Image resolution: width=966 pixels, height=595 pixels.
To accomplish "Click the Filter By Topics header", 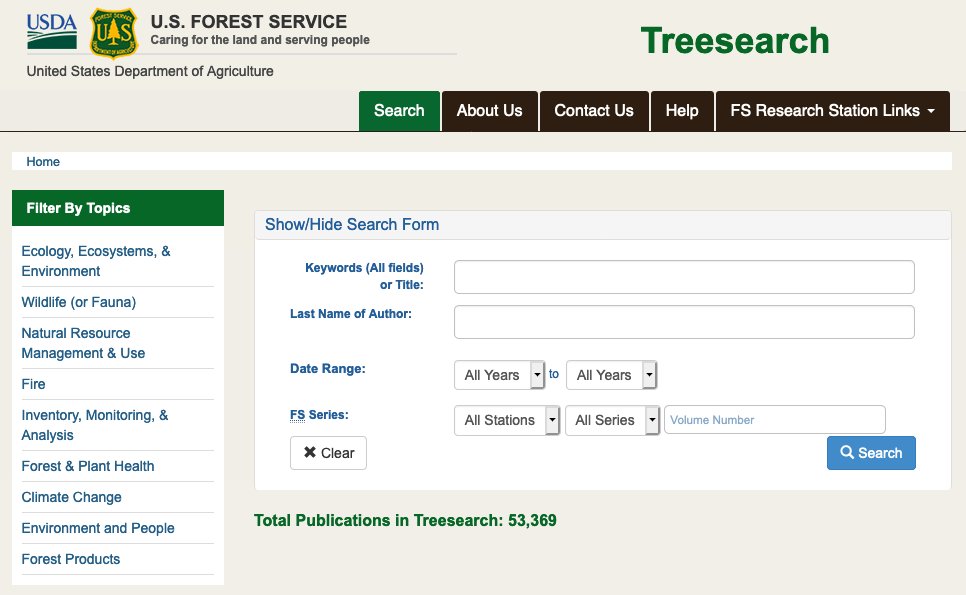I will coord(118,208).
